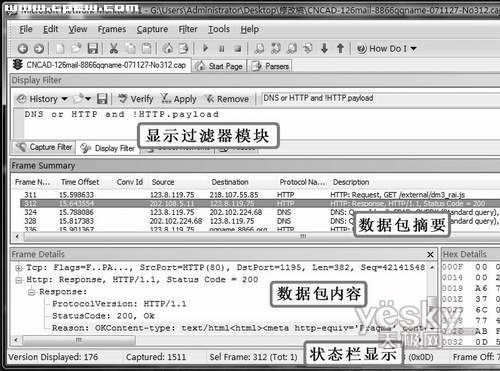The width and height of the screenshot is (500, 371).
Task: Select highlighted frame 312 row
Action: coord(260,203)
